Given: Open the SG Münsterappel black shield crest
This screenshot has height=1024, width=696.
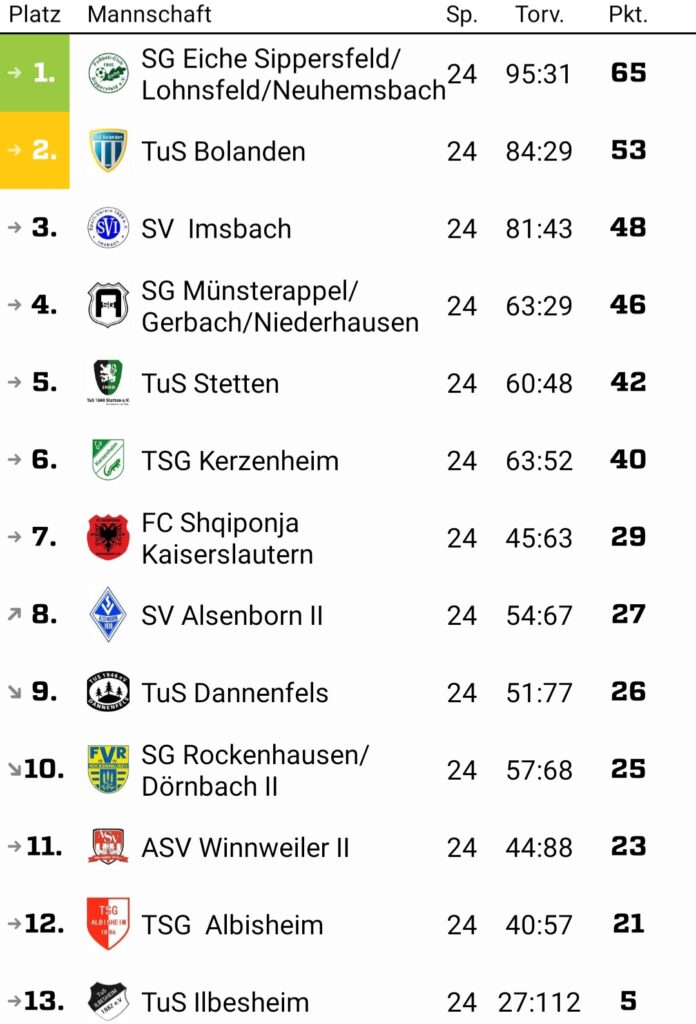Looking at the screenshot, I should (x=108, y=304).
